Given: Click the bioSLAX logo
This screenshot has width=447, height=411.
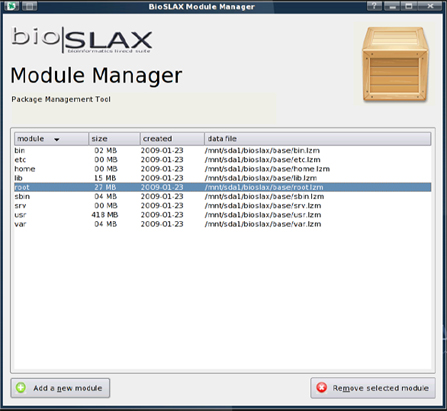Looking at the screenshot, I should (82, 41).
